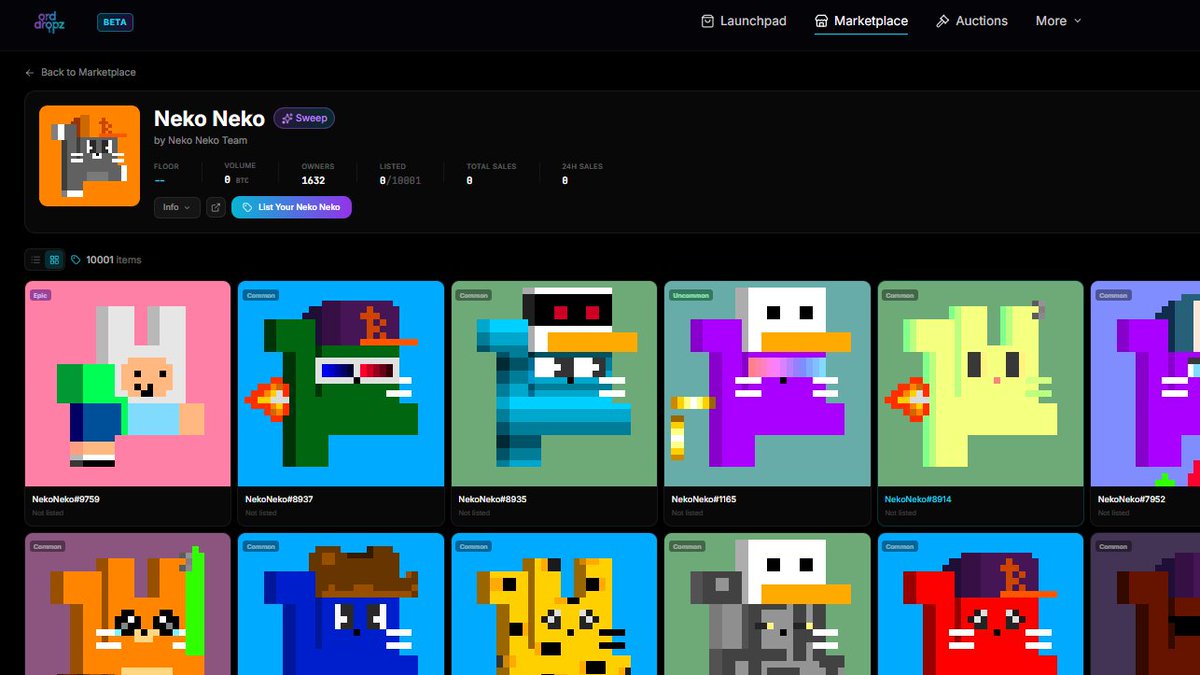Expand the More menu
1200x675 pixels.
coord(1059,21)
